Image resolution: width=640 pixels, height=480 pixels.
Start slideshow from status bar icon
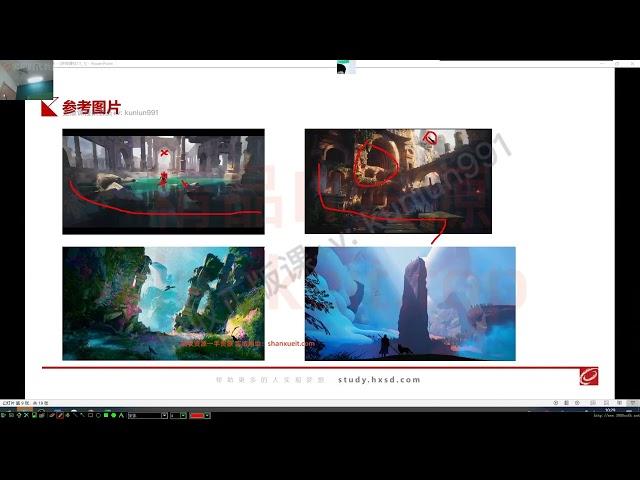coord(632,403)
